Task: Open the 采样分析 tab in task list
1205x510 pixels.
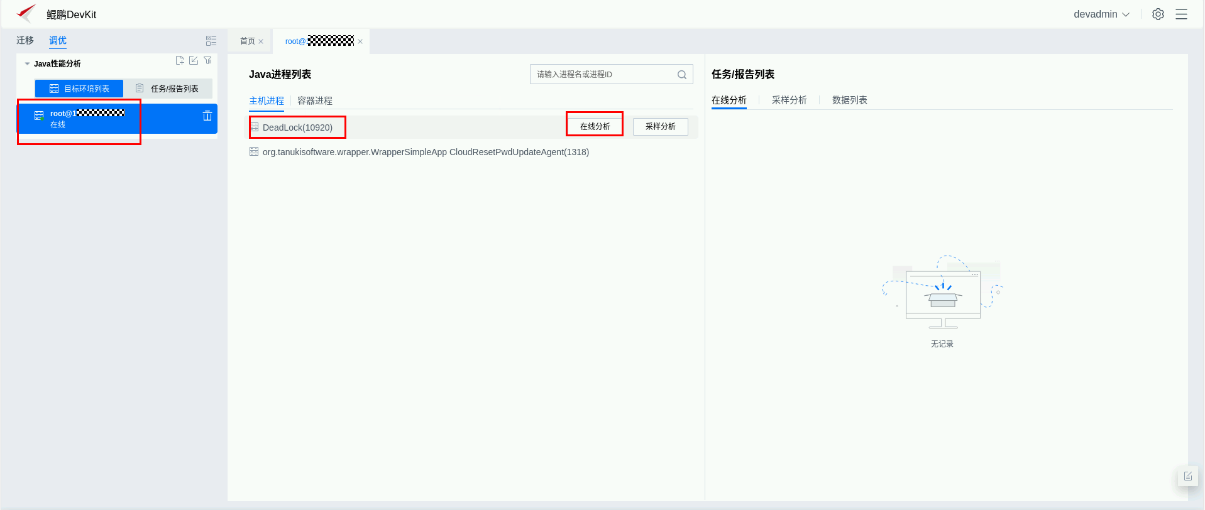Action: pos(789,100)
